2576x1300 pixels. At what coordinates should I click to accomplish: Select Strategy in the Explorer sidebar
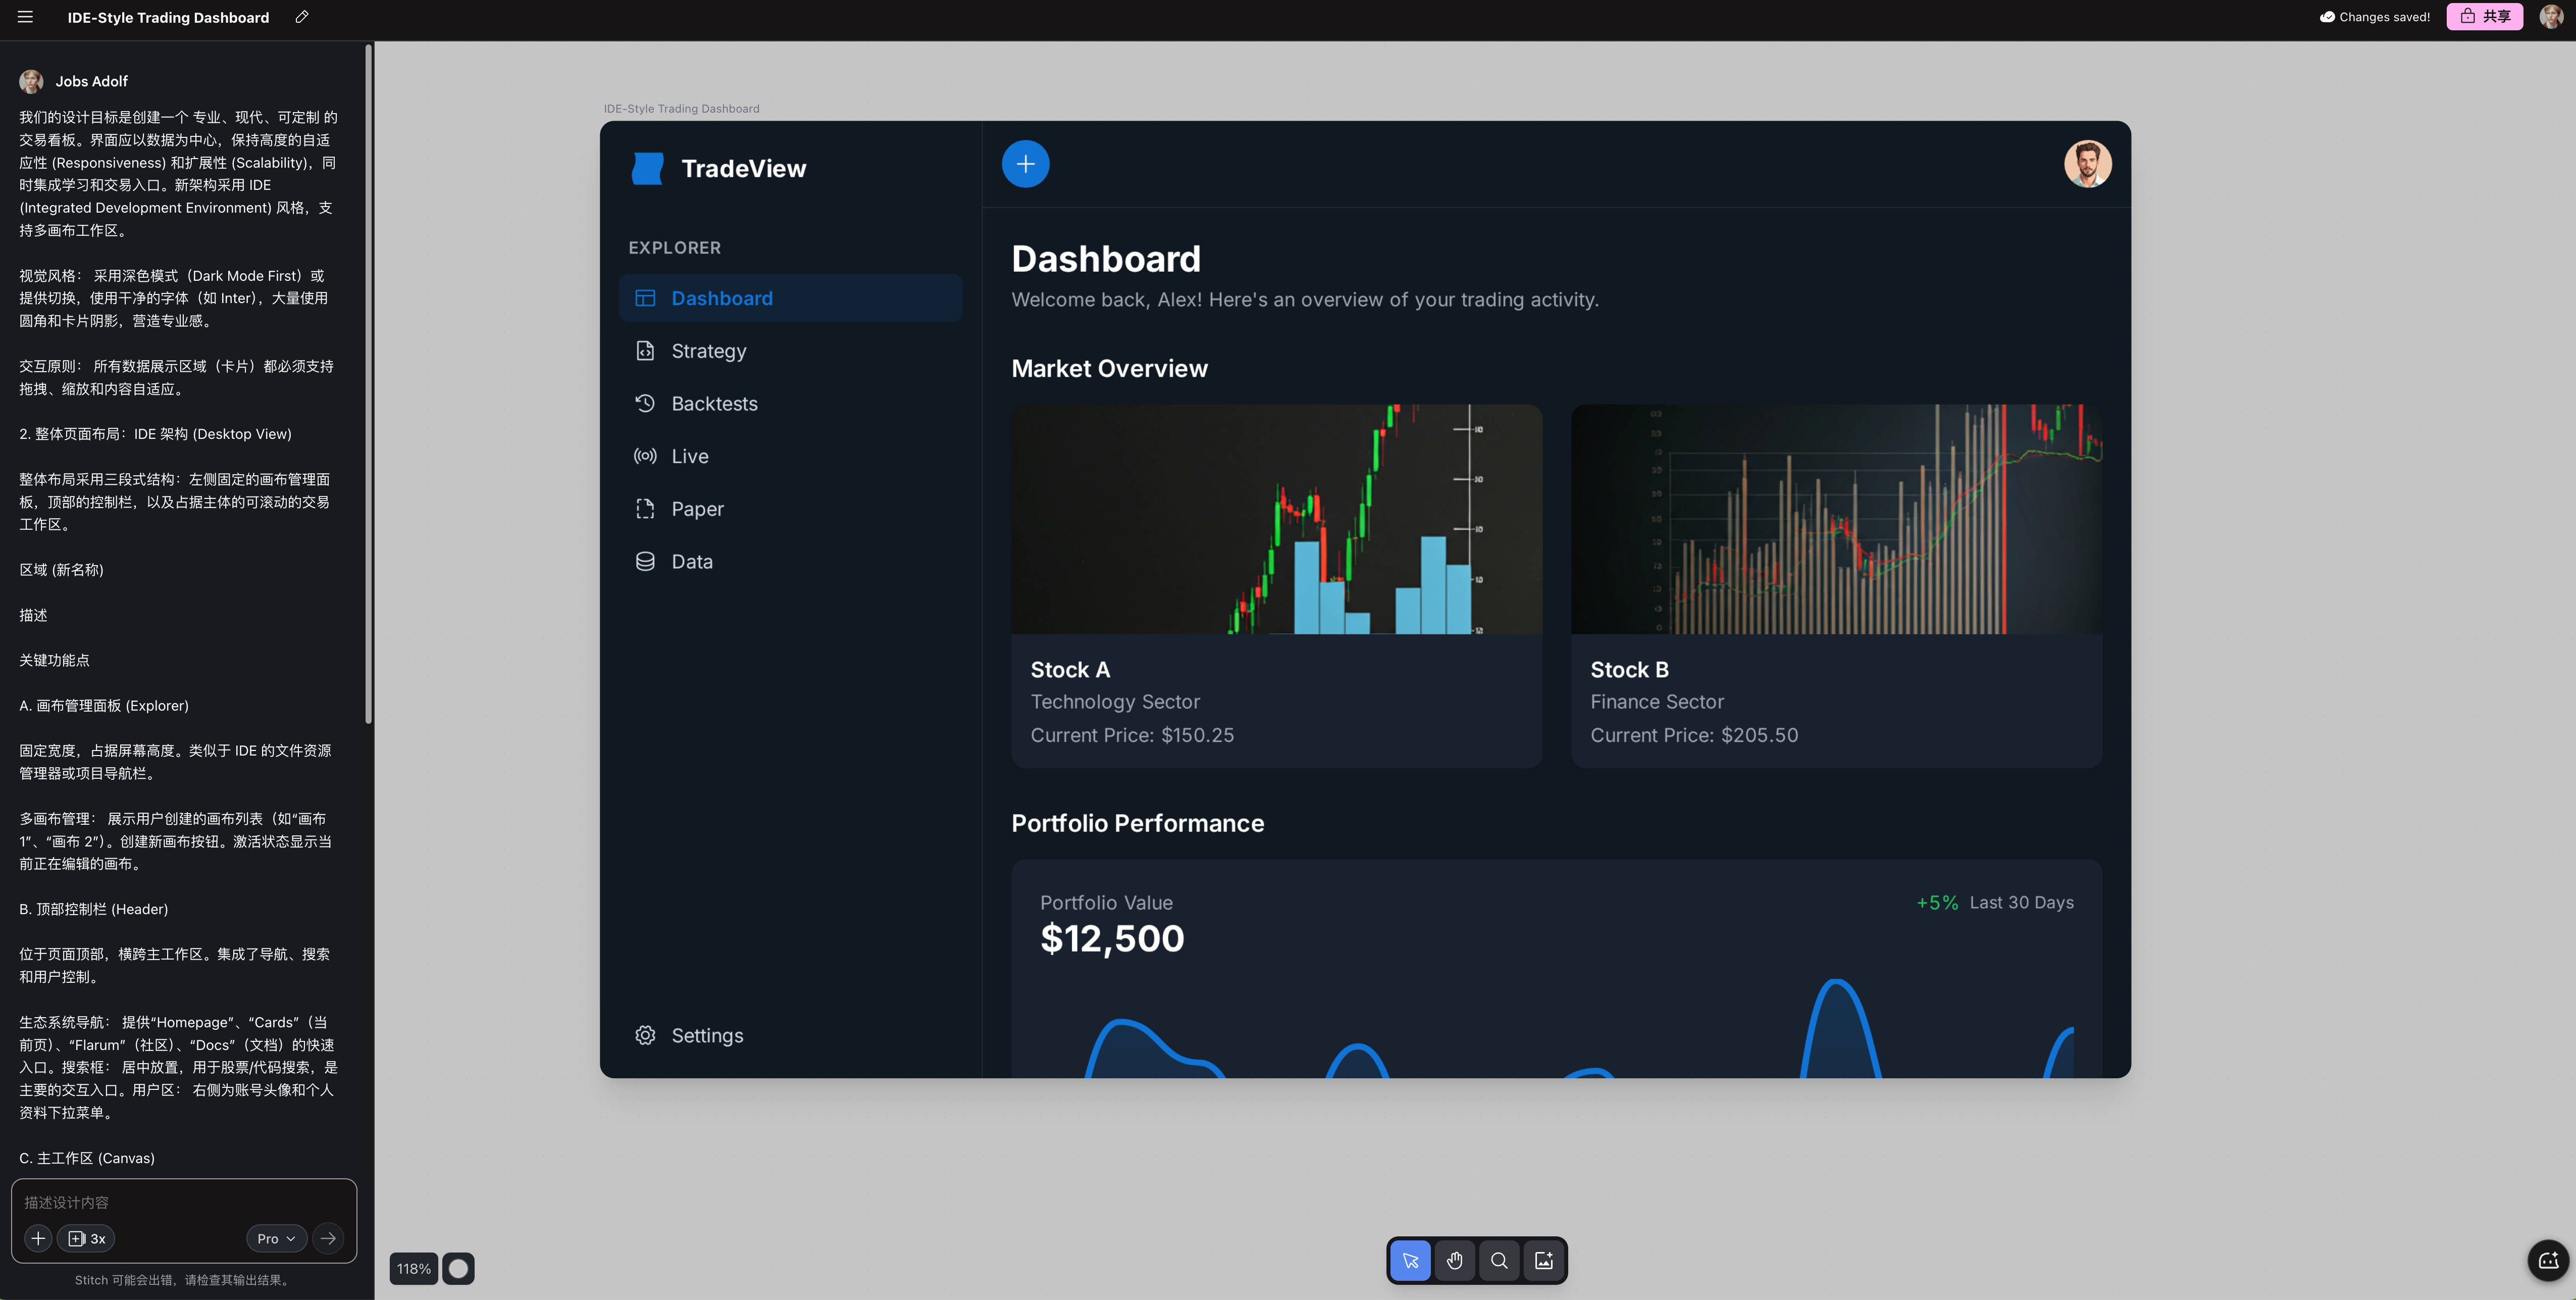[708, 351]
